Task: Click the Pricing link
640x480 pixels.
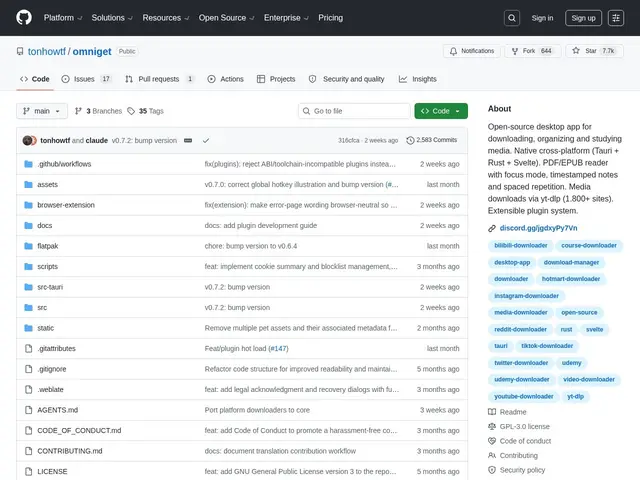Action: (331, 18)
